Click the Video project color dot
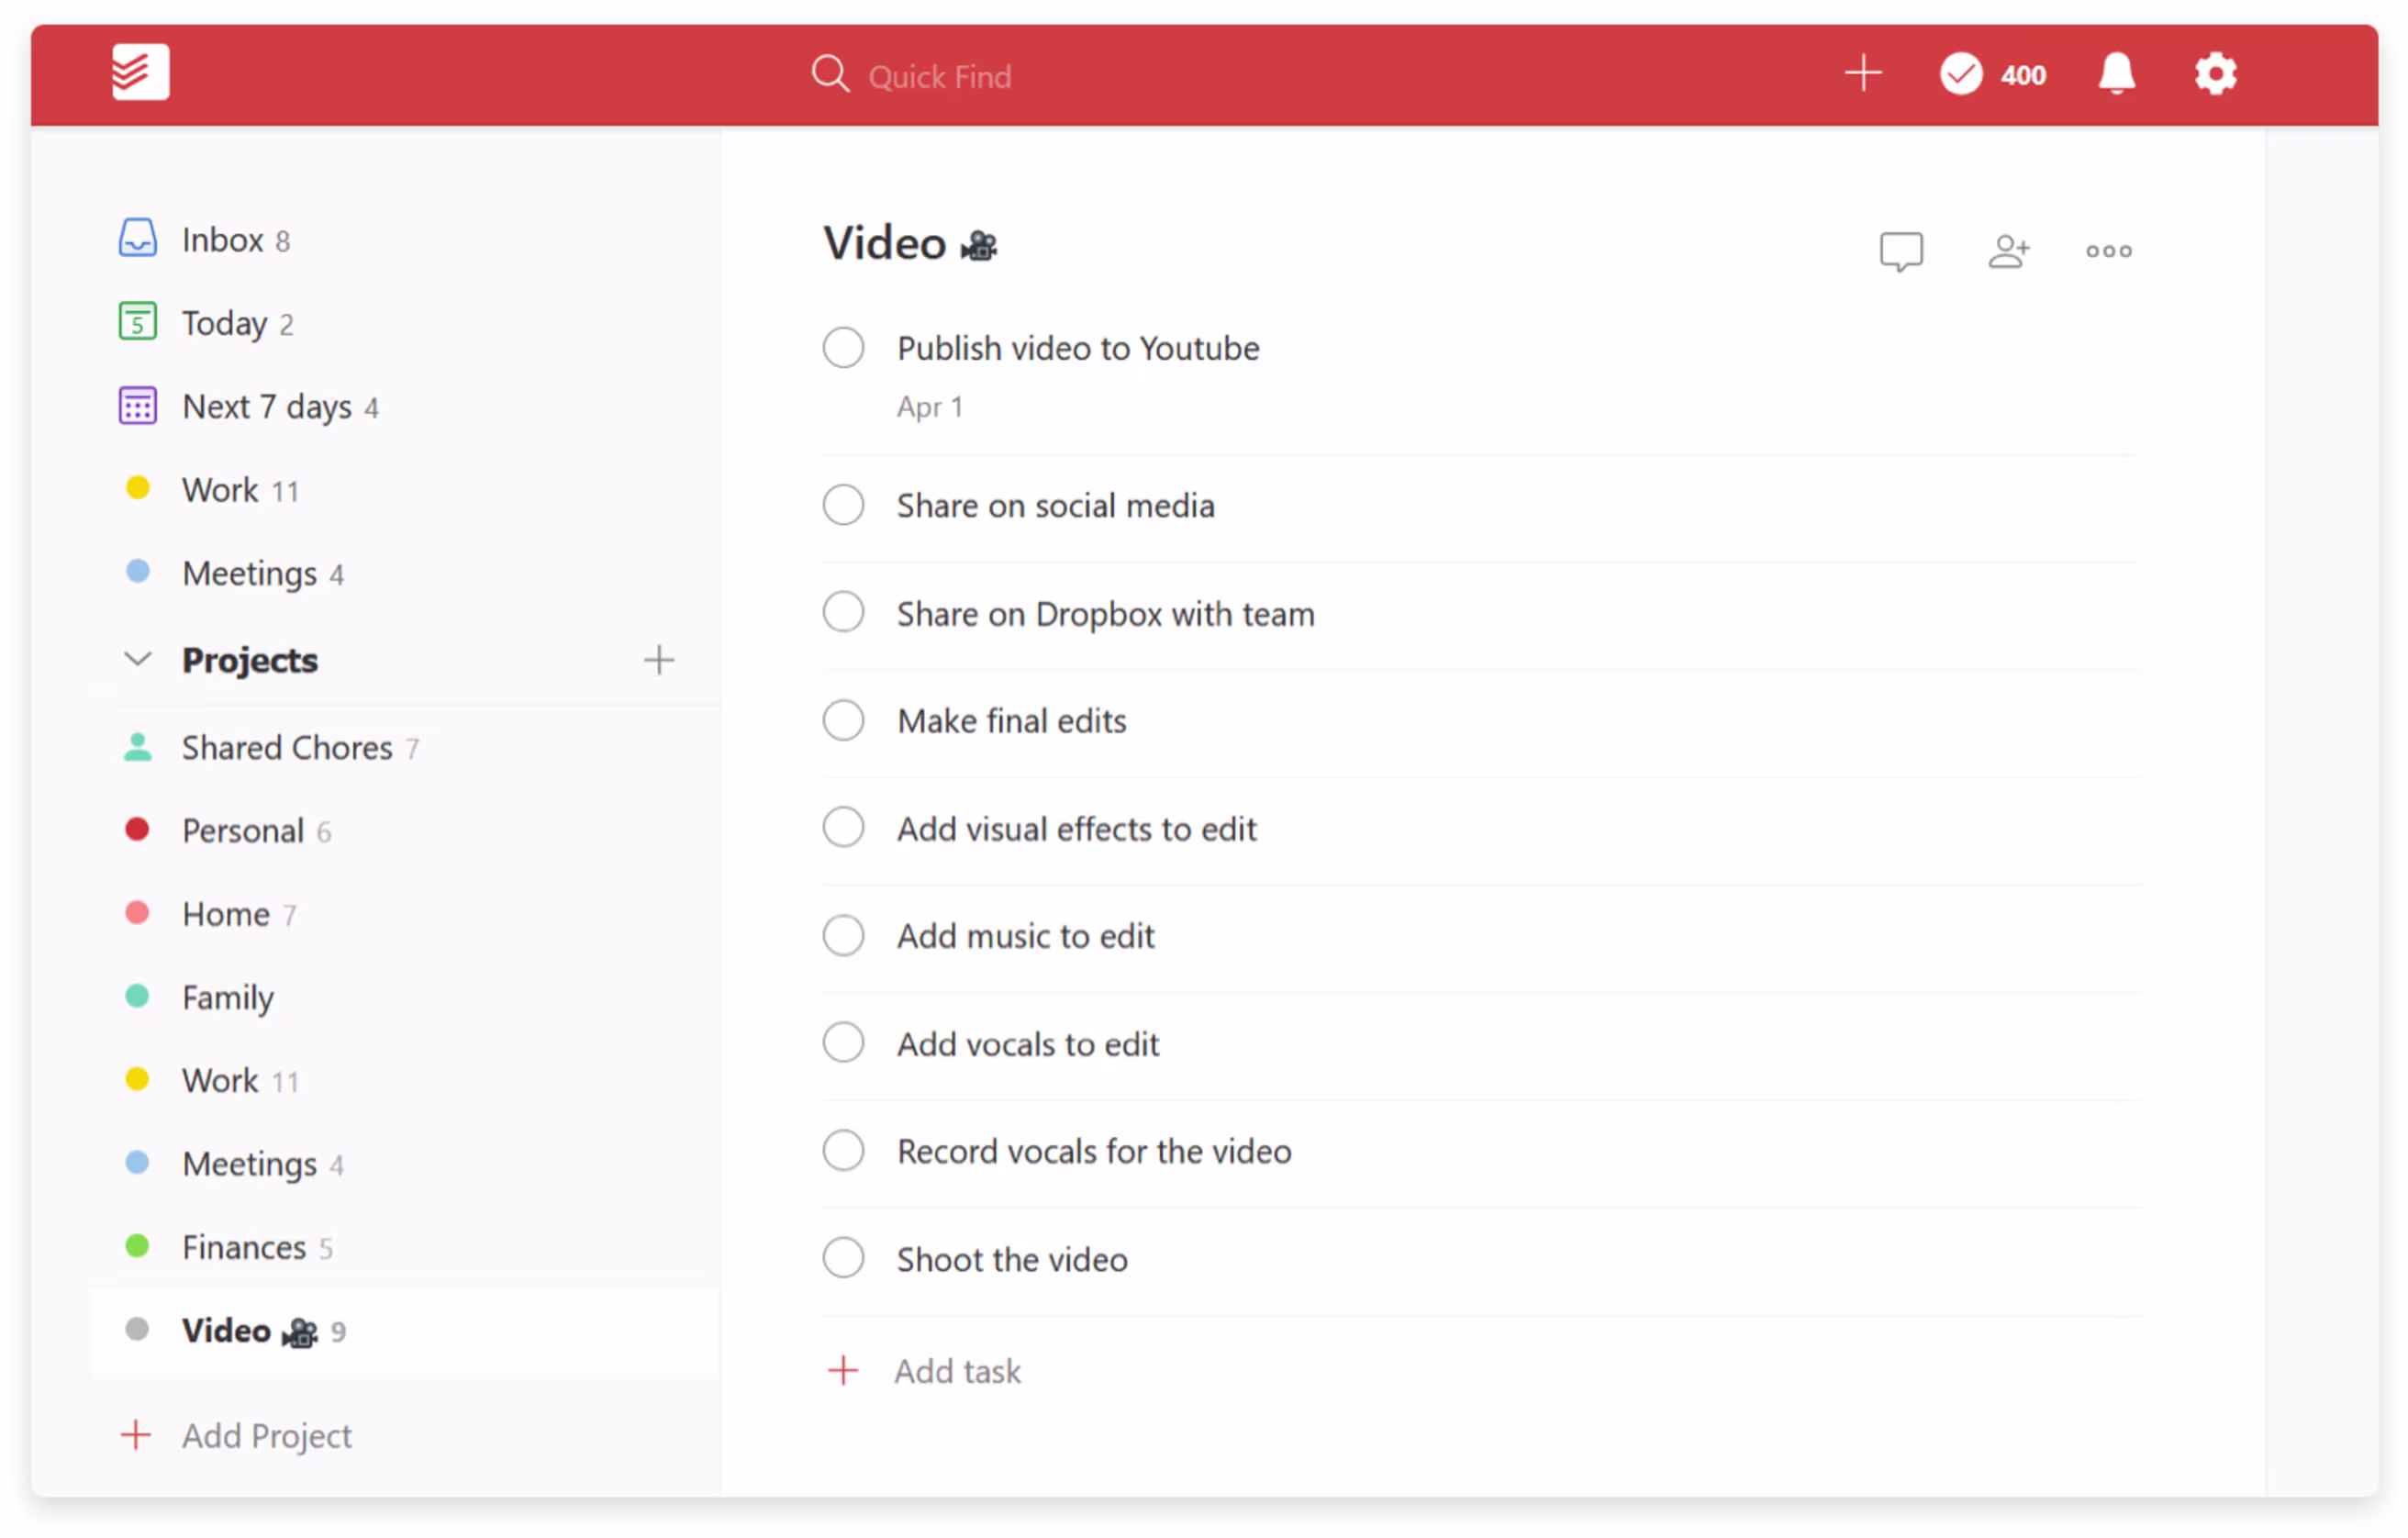 pyautogui.click(x=137, y=1330)
